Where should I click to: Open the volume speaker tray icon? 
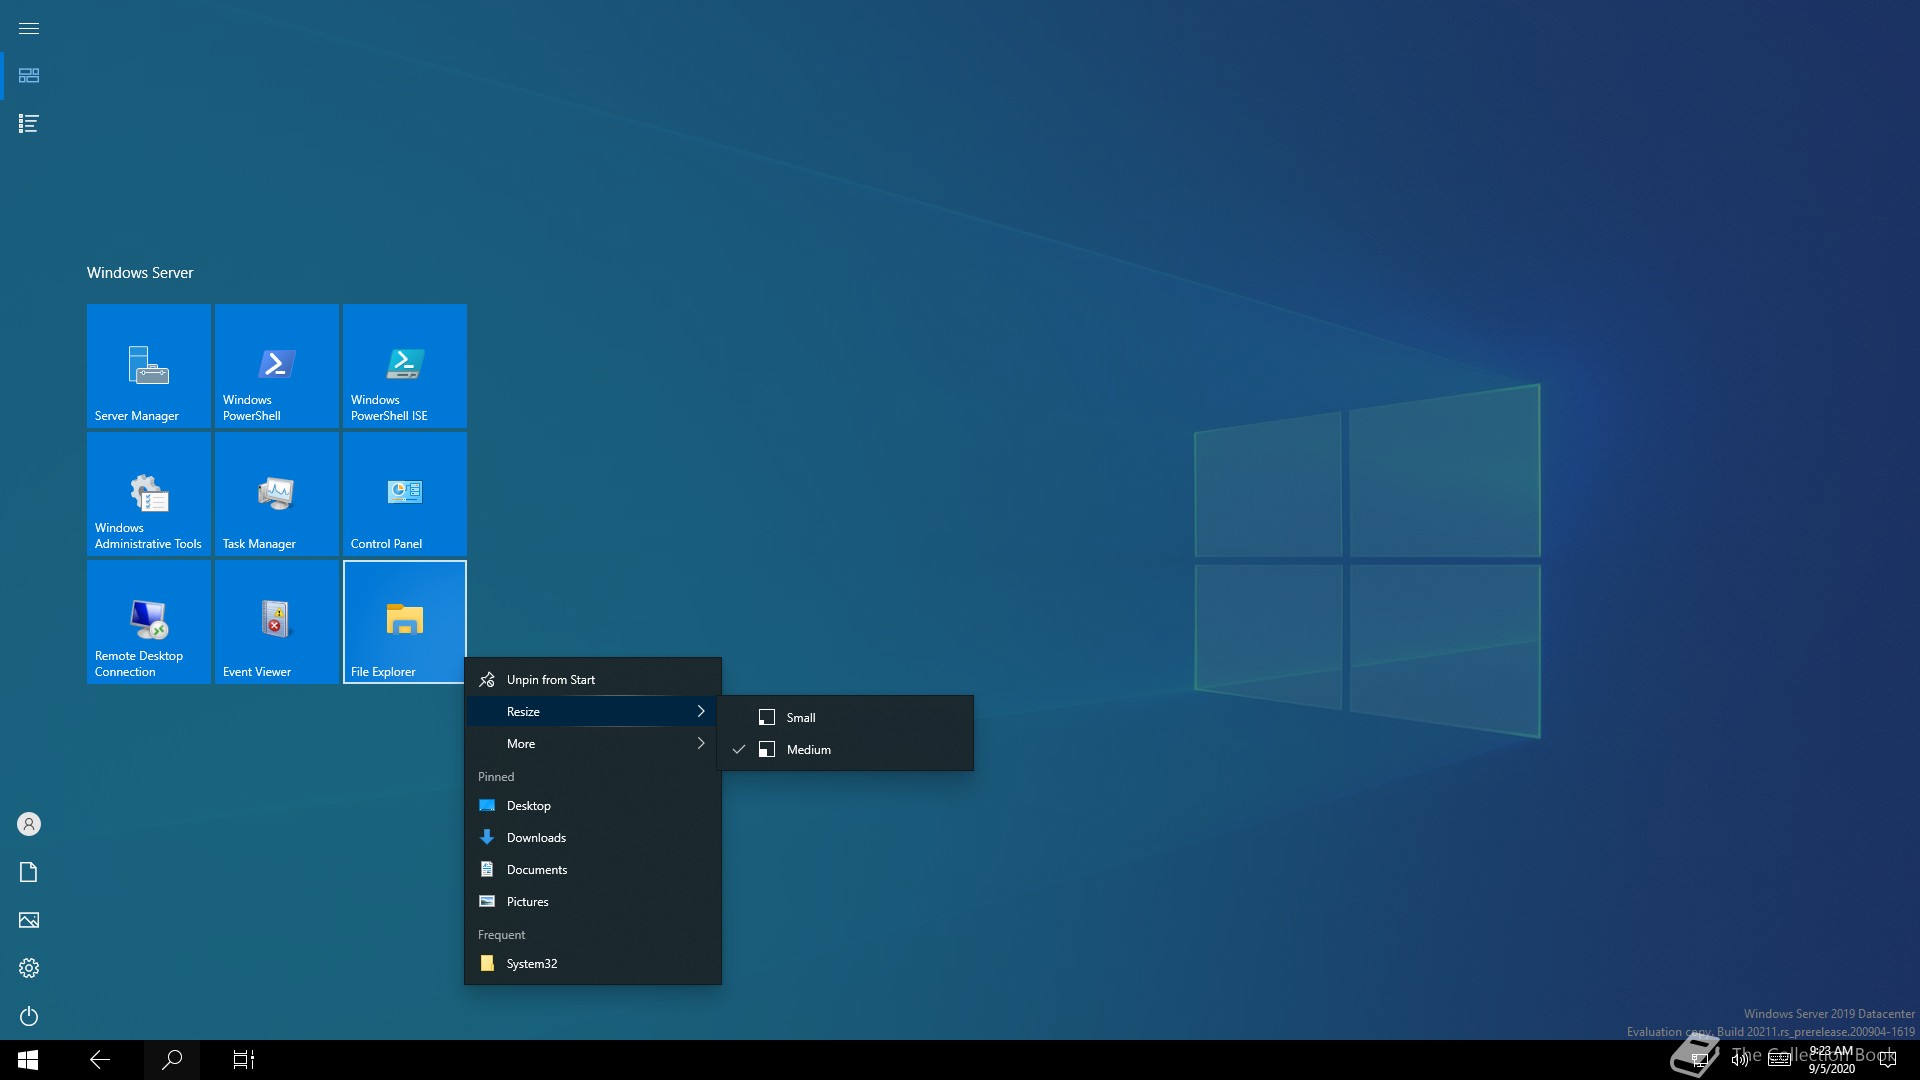tap(1740, 1060)
